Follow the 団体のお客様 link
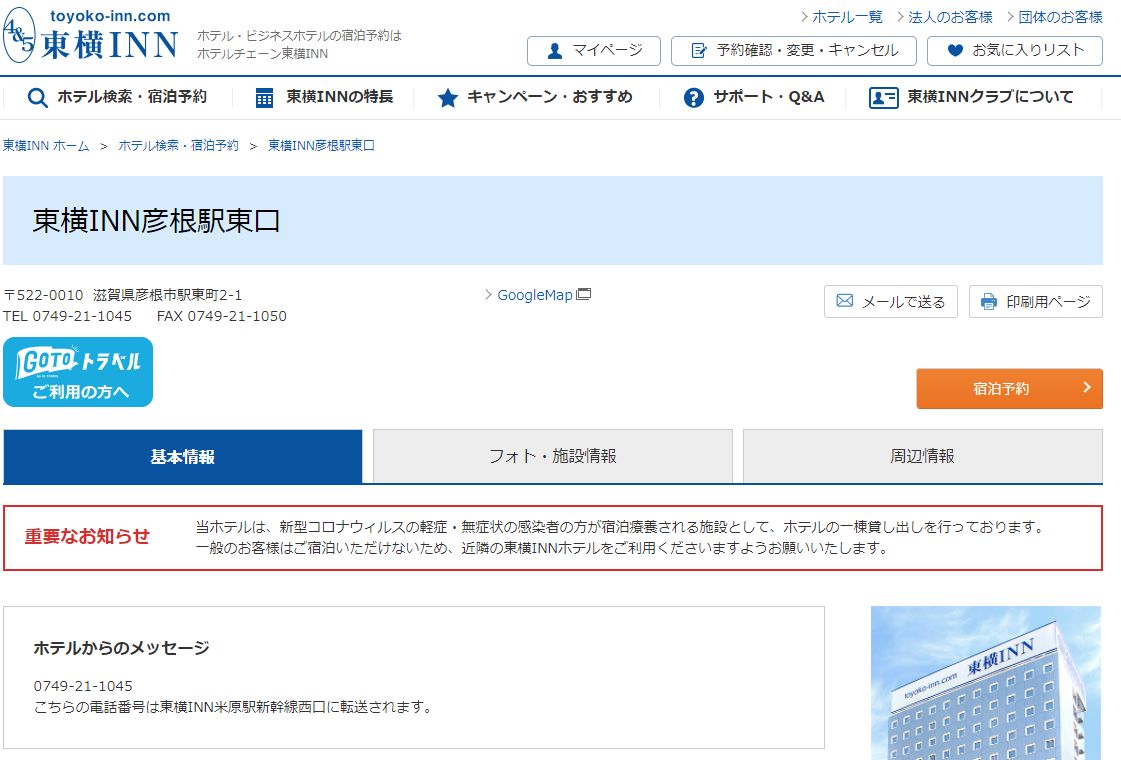The height and width of the screenshot is (760, 1121). point(1060,17)
